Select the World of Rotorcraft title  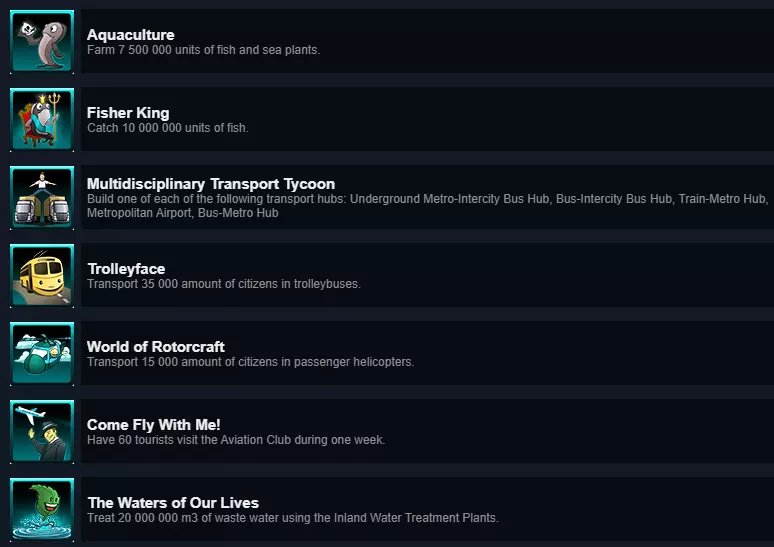click(156, 347)
